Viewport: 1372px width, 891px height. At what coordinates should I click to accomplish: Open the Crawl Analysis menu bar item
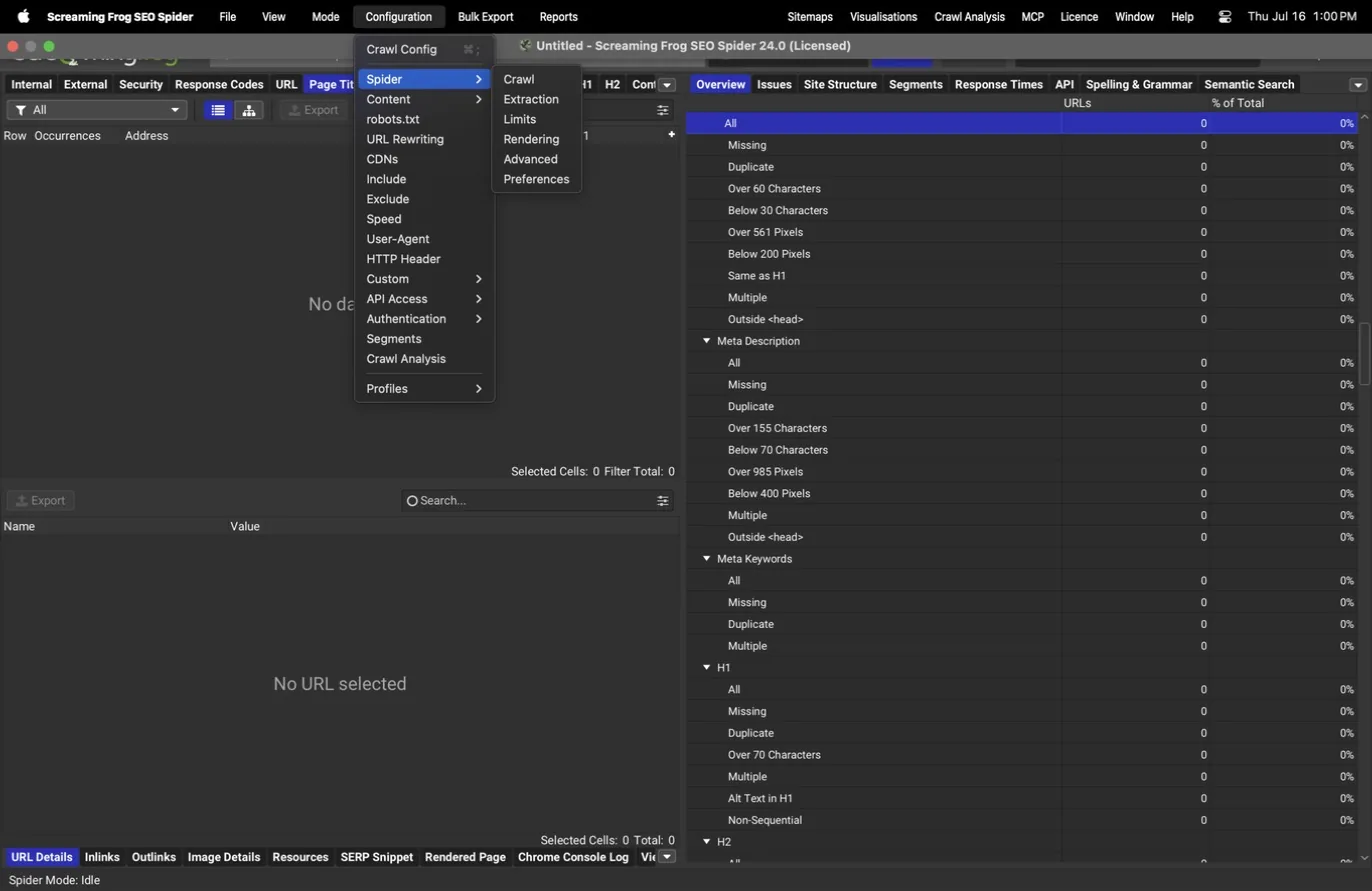pyautogui.click(x=969, y=17)
